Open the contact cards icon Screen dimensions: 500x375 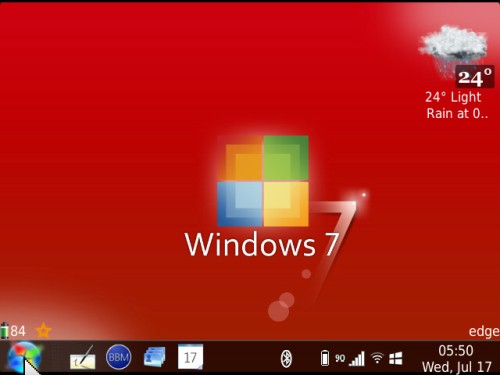155,357
